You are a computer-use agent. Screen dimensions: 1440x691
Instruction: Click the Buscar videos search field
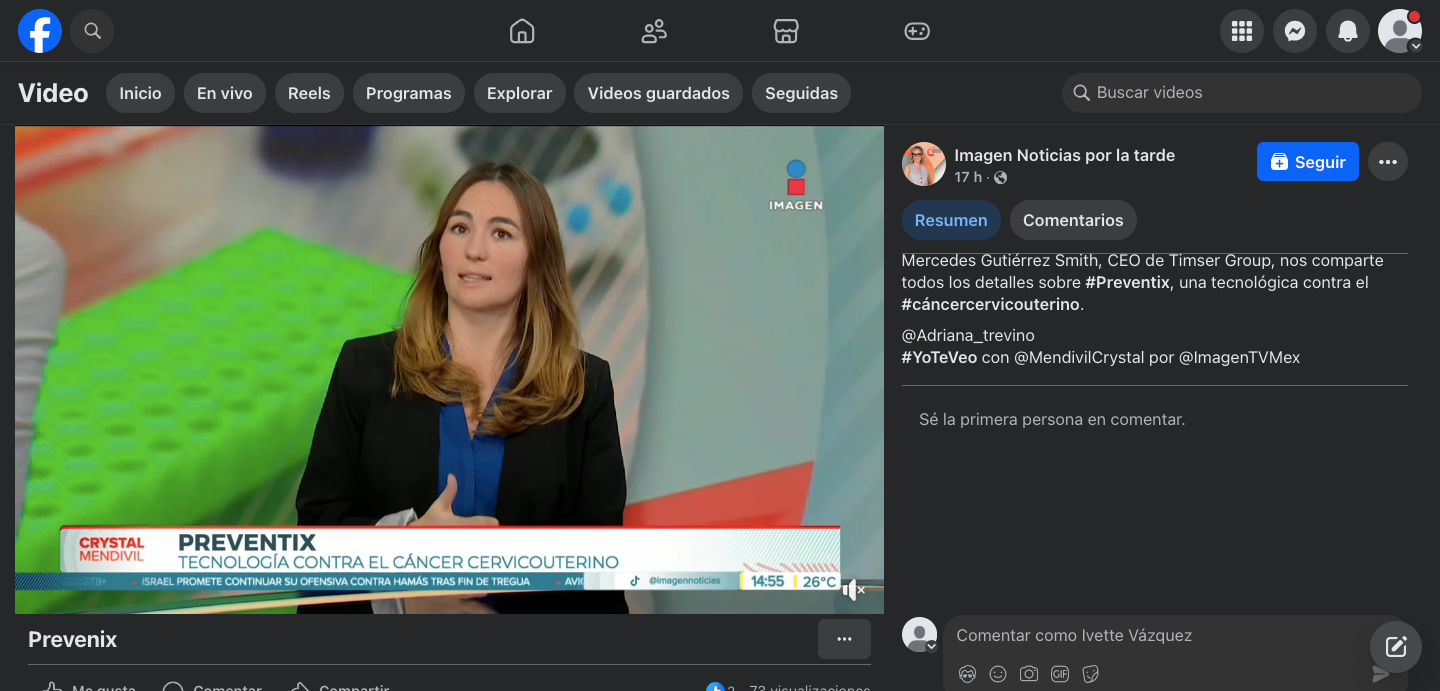(1242, 93)
